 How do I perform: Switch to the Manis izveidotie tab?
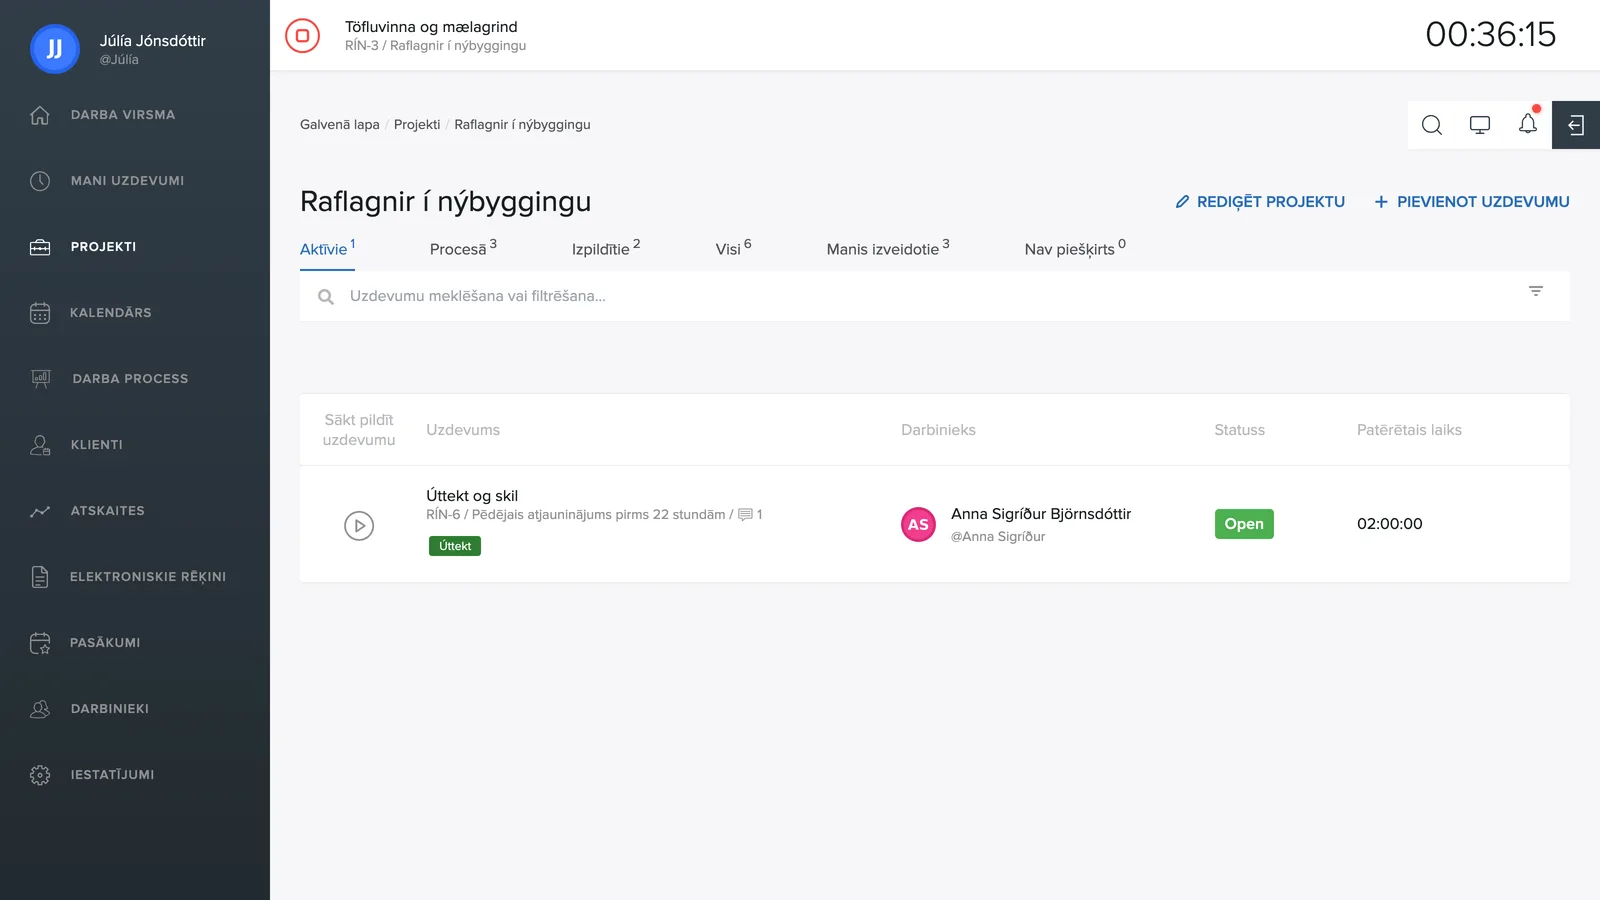pos(888,248)
